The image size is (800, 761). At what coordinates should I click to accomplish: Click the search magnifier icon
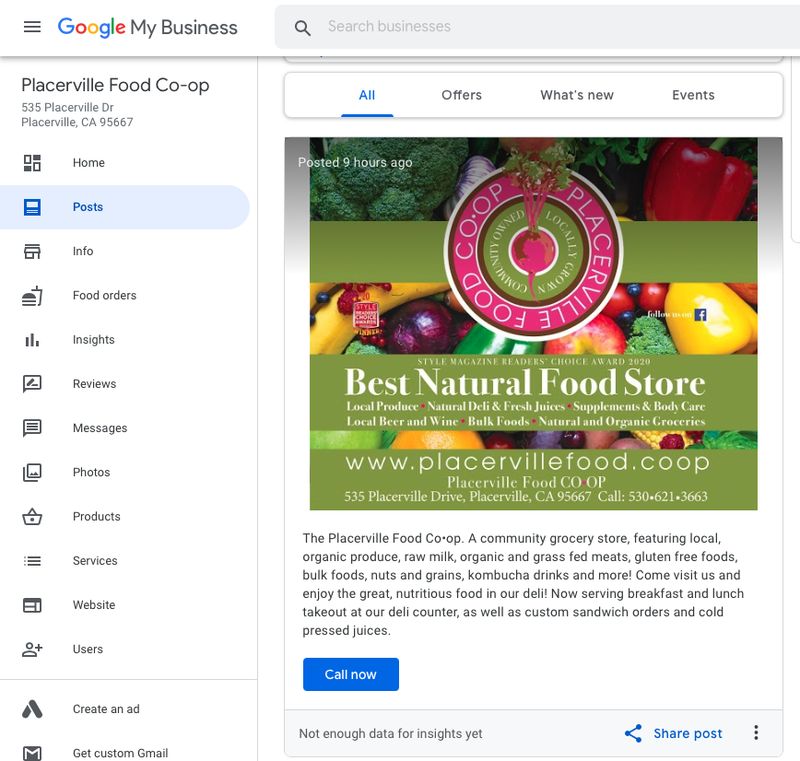tap(303, 28)
